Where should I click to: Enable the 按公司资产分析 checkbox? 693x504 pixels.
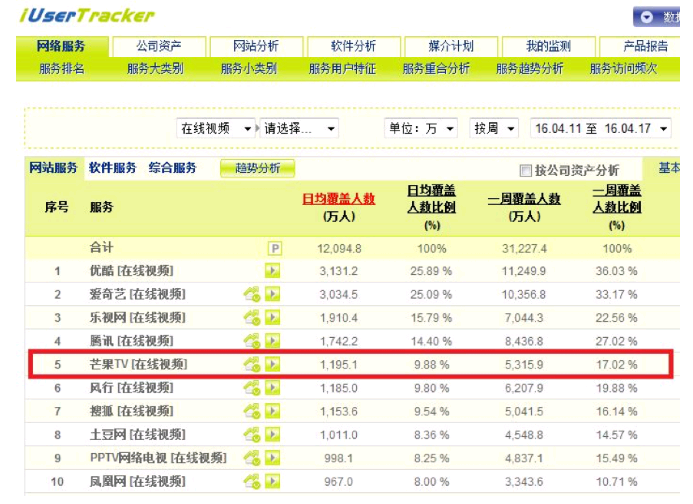(526, 170)
